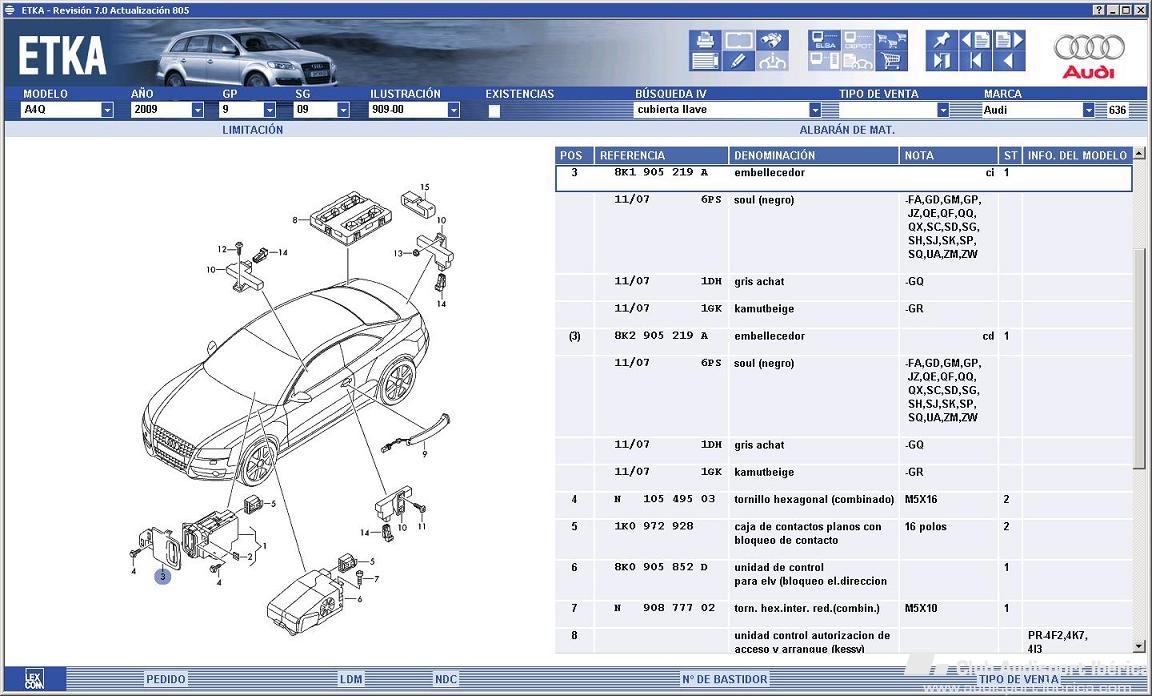Launch the ELBA icon
The image size is (1152, 696).
pyautogui.click(x=824, y=40)
